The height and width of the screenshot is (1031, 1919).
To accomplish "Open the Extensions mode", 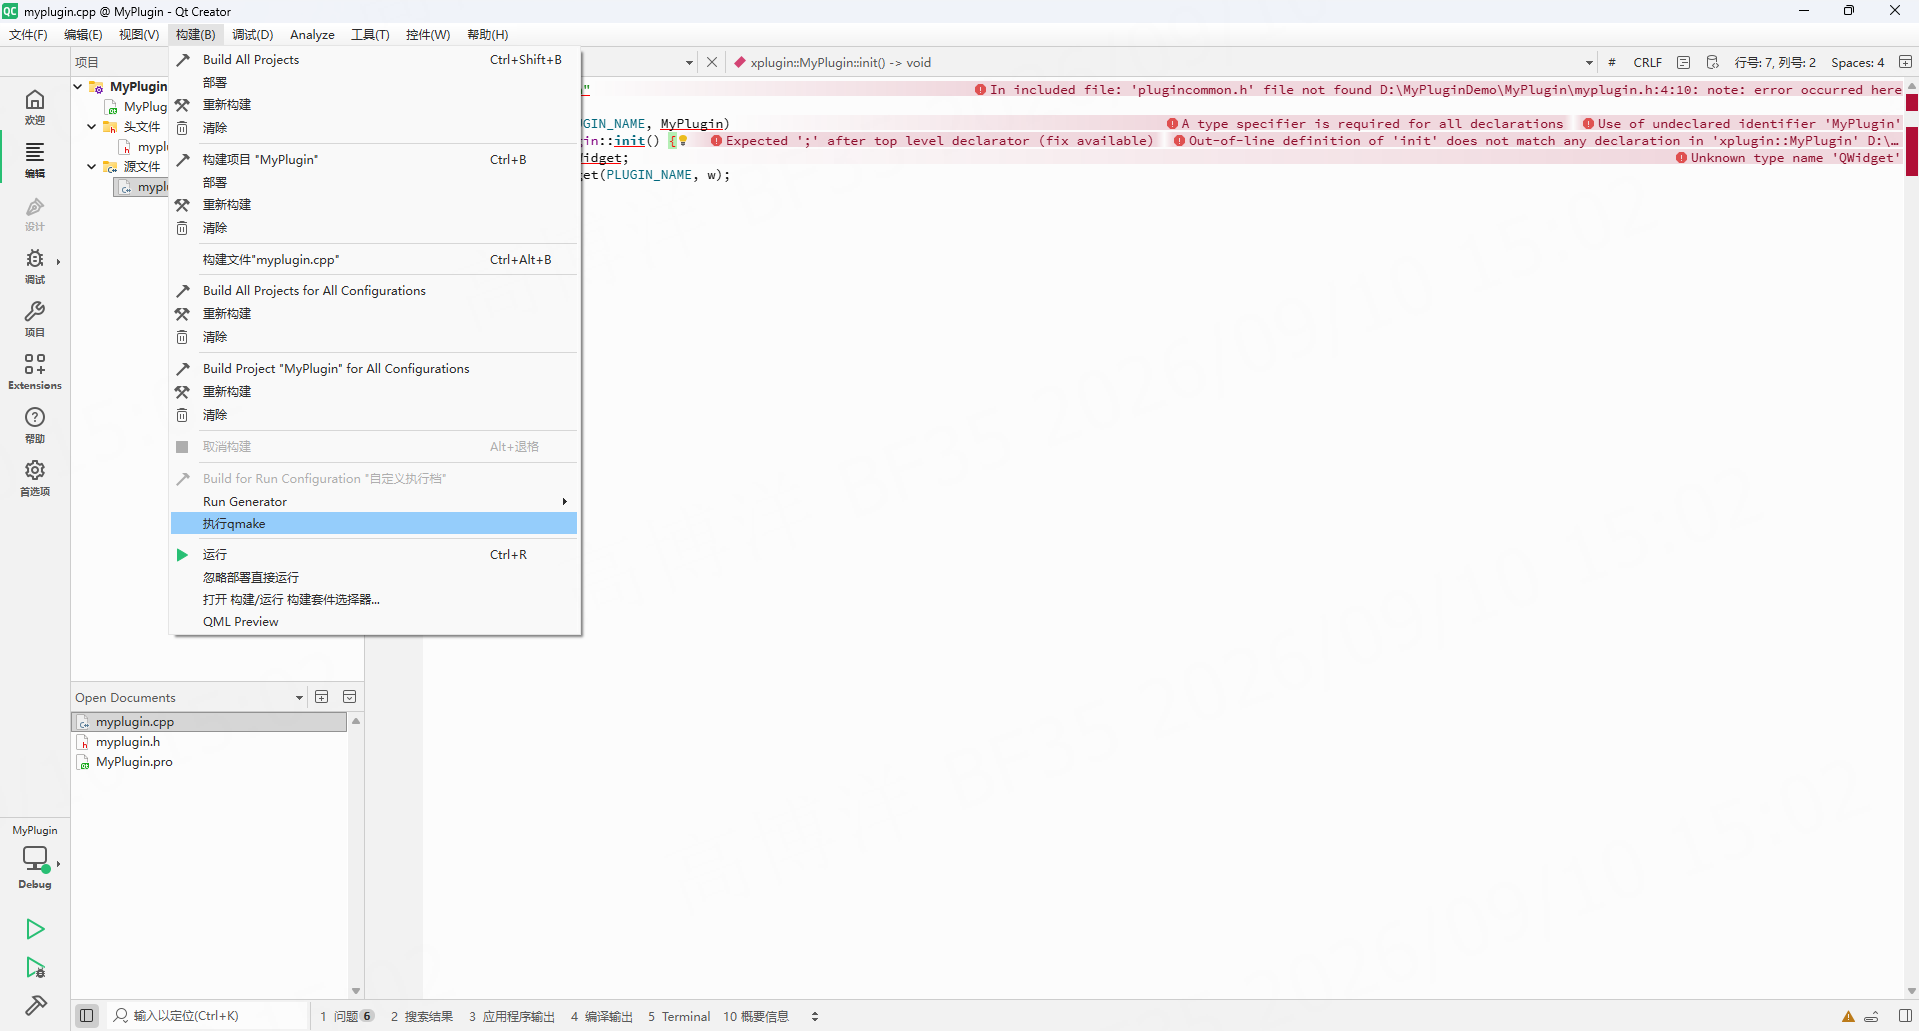I will pos(35,372).
